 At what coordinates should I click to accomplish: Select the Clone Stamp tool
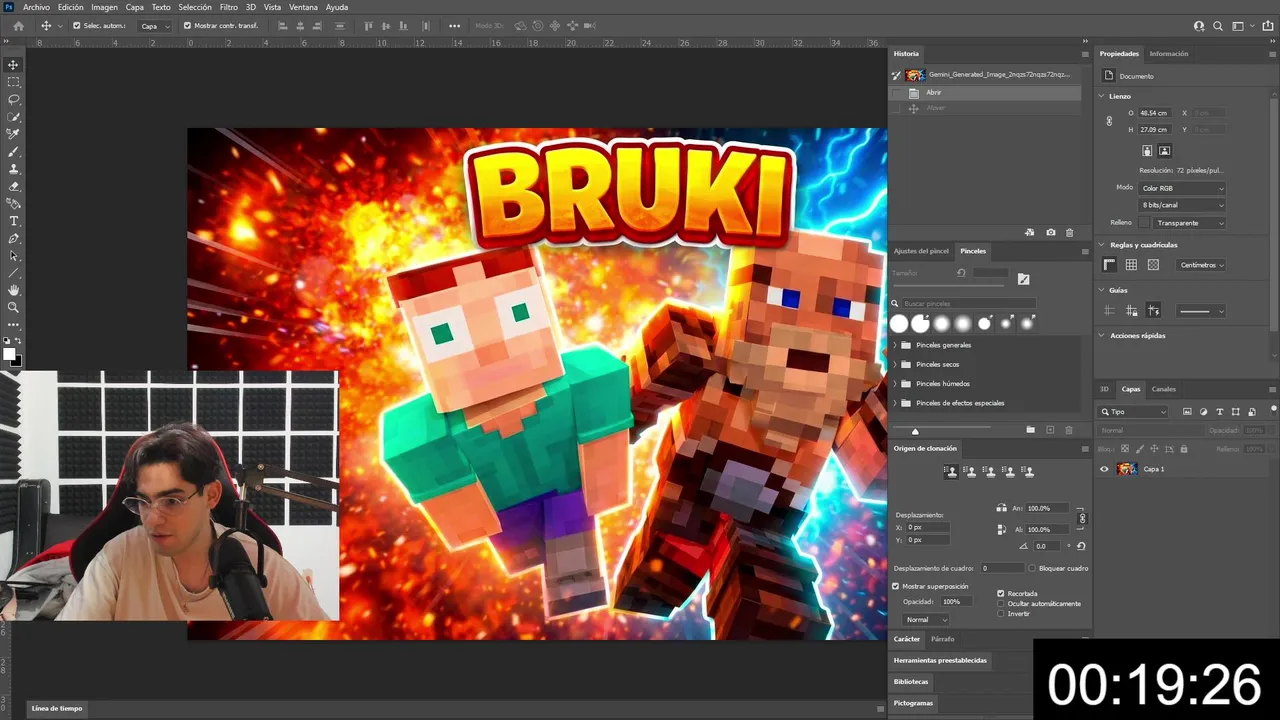13,169
